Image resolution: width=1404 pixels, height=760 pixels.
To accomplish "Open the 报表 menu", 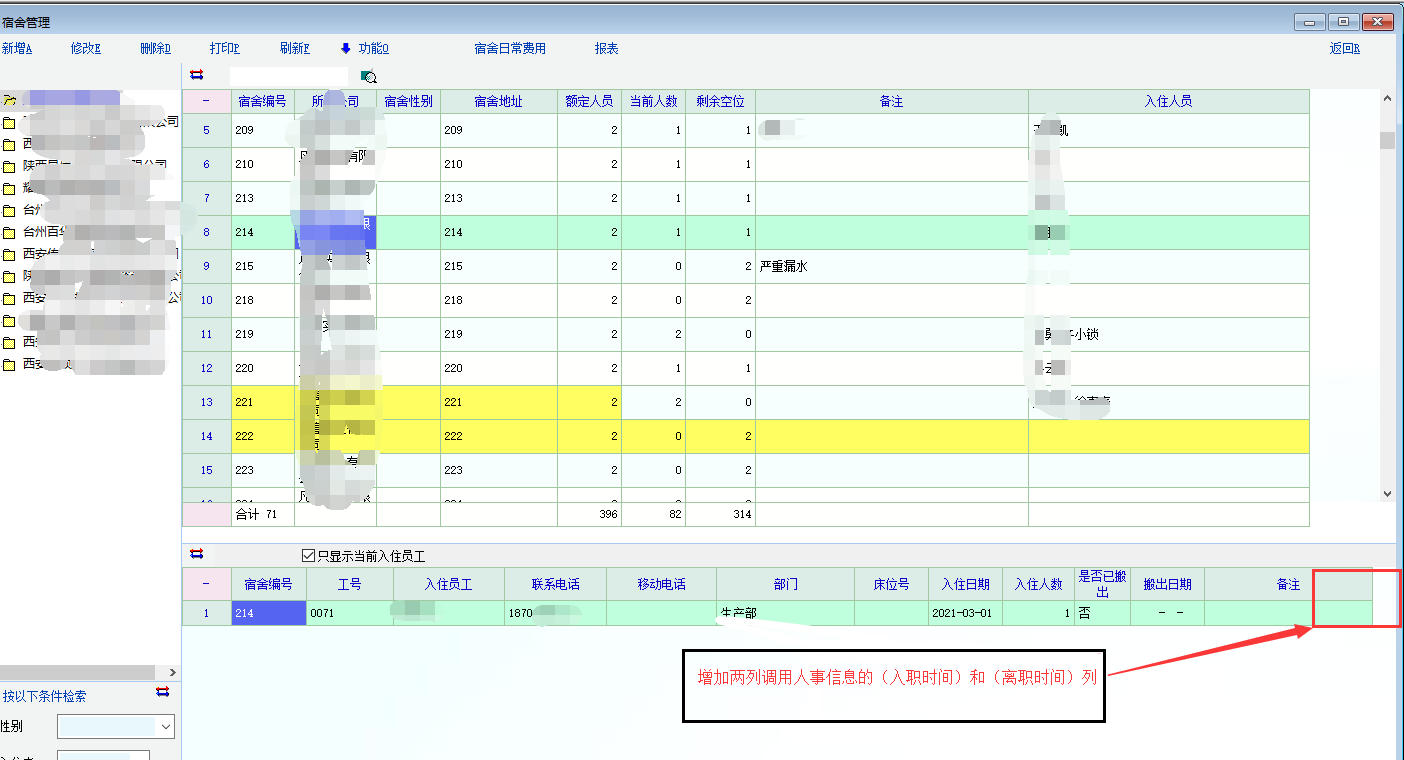I will click(x=606, y=48).
